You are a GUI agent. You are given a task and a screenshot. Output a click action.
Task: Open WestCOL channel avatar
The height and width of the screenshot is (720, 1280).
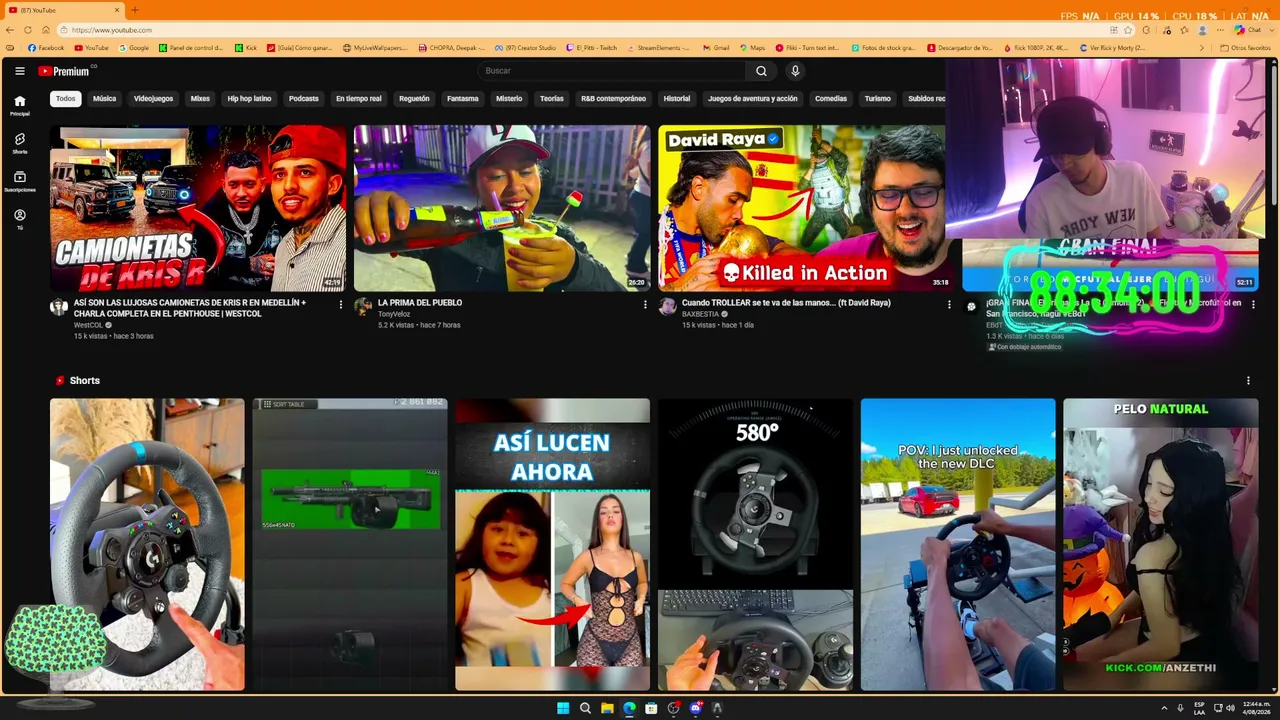coord(59,307)
